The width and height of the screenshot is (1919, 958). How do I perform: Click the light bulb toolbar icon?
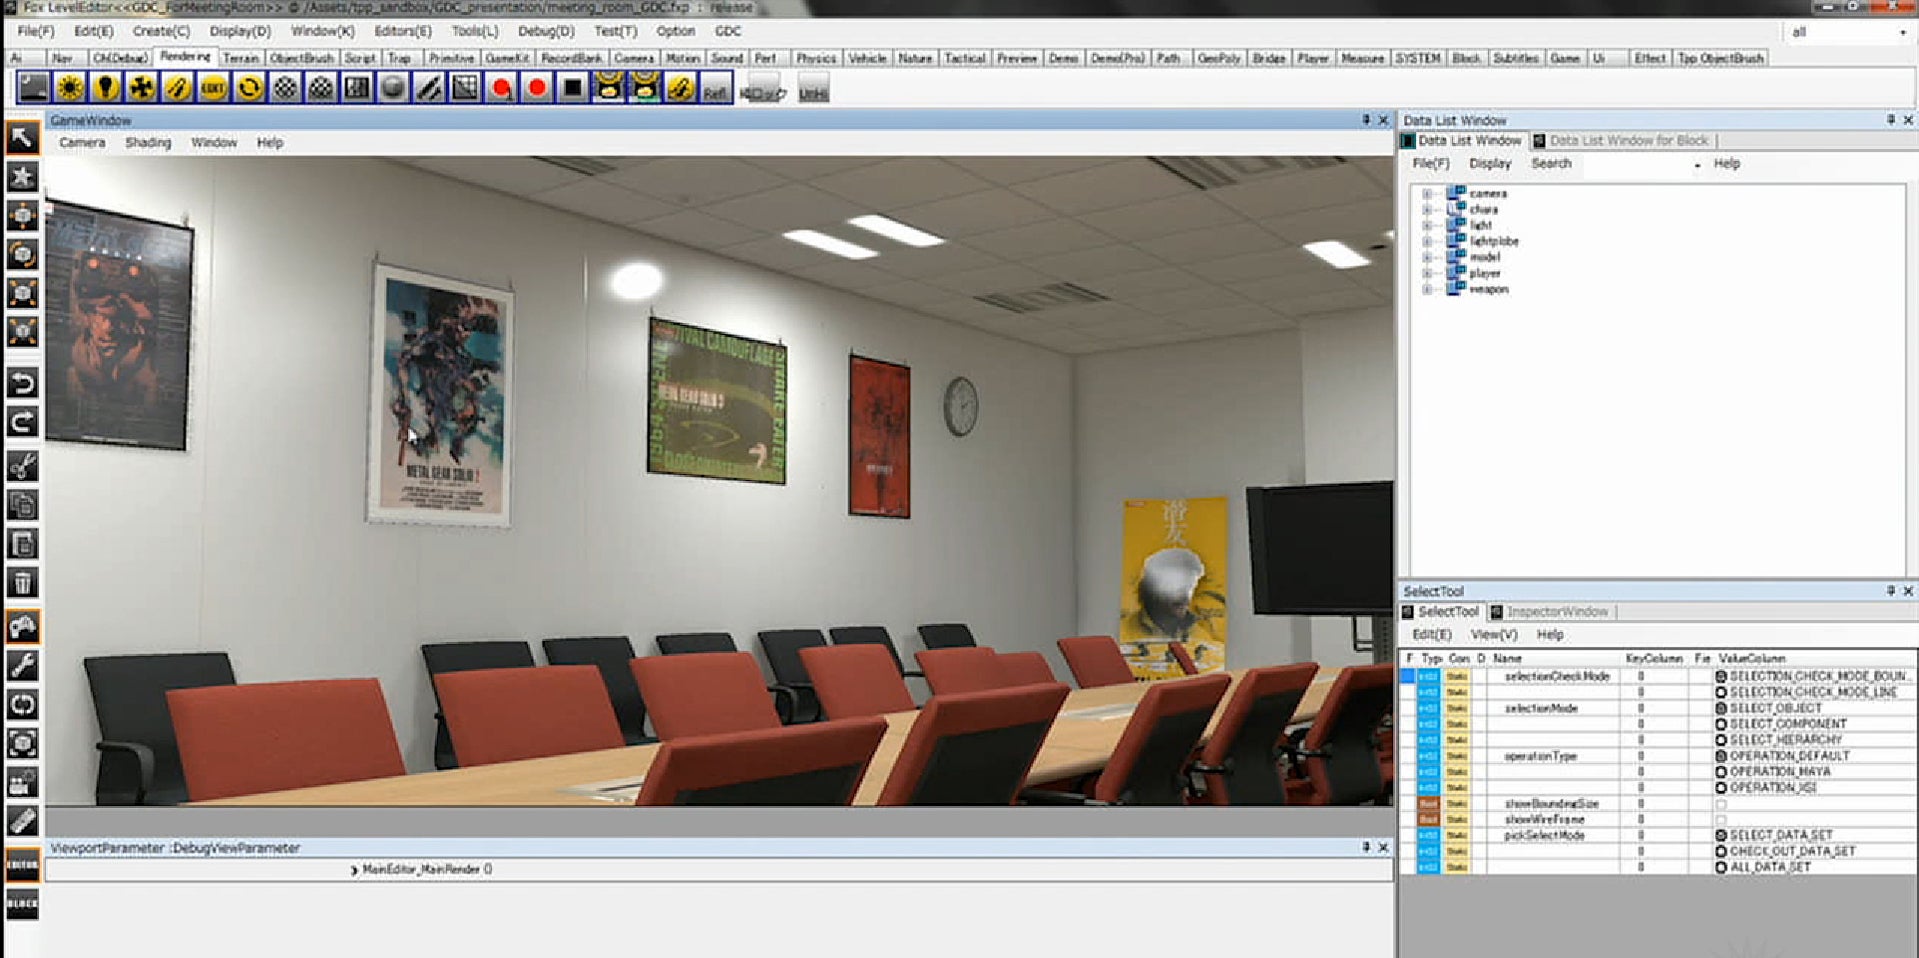click(x=105, y=89)
